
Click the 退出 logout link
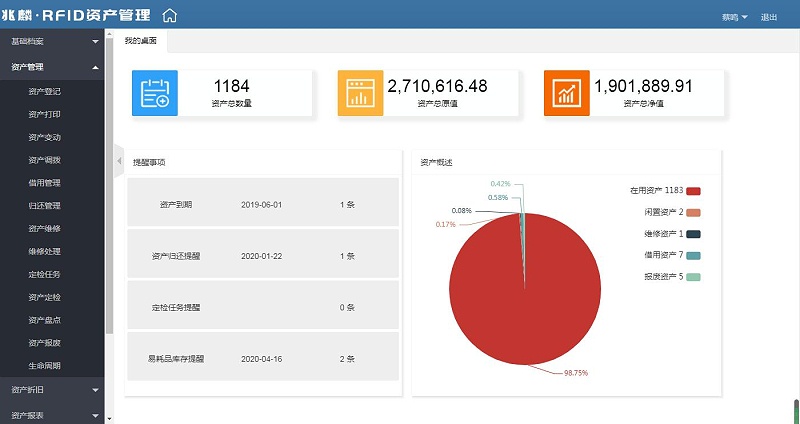[769, 17]
